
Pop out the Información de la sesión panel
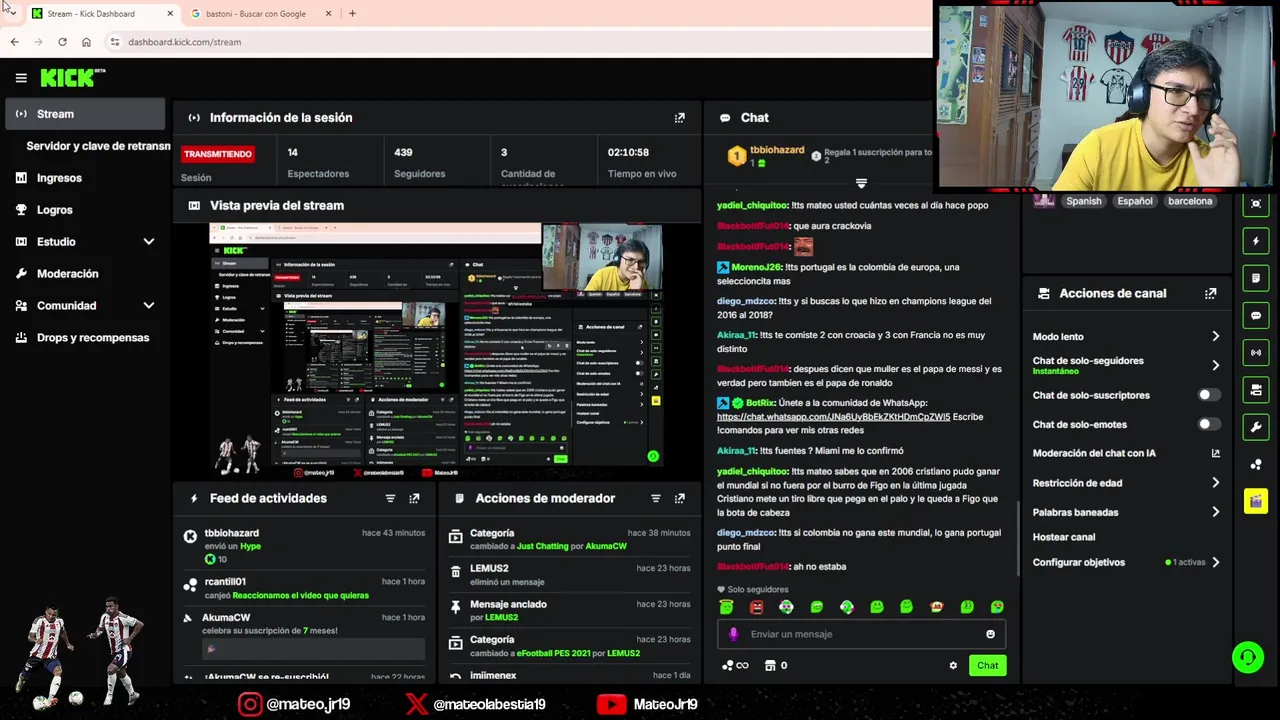click(x=680, y=118)
